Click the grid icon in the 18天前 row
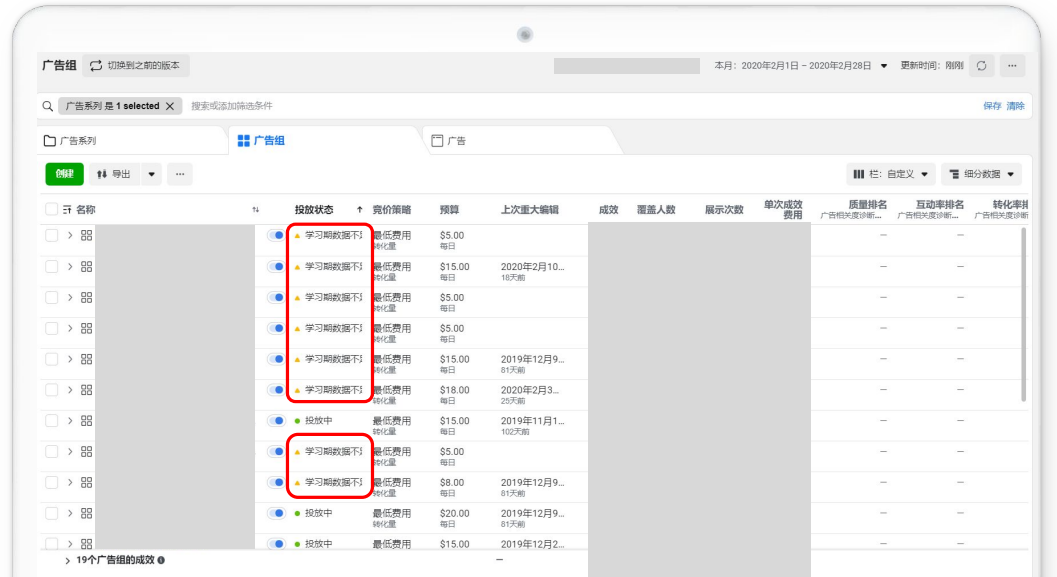This screenshot has width=1057, height=577. coord(86,266)
